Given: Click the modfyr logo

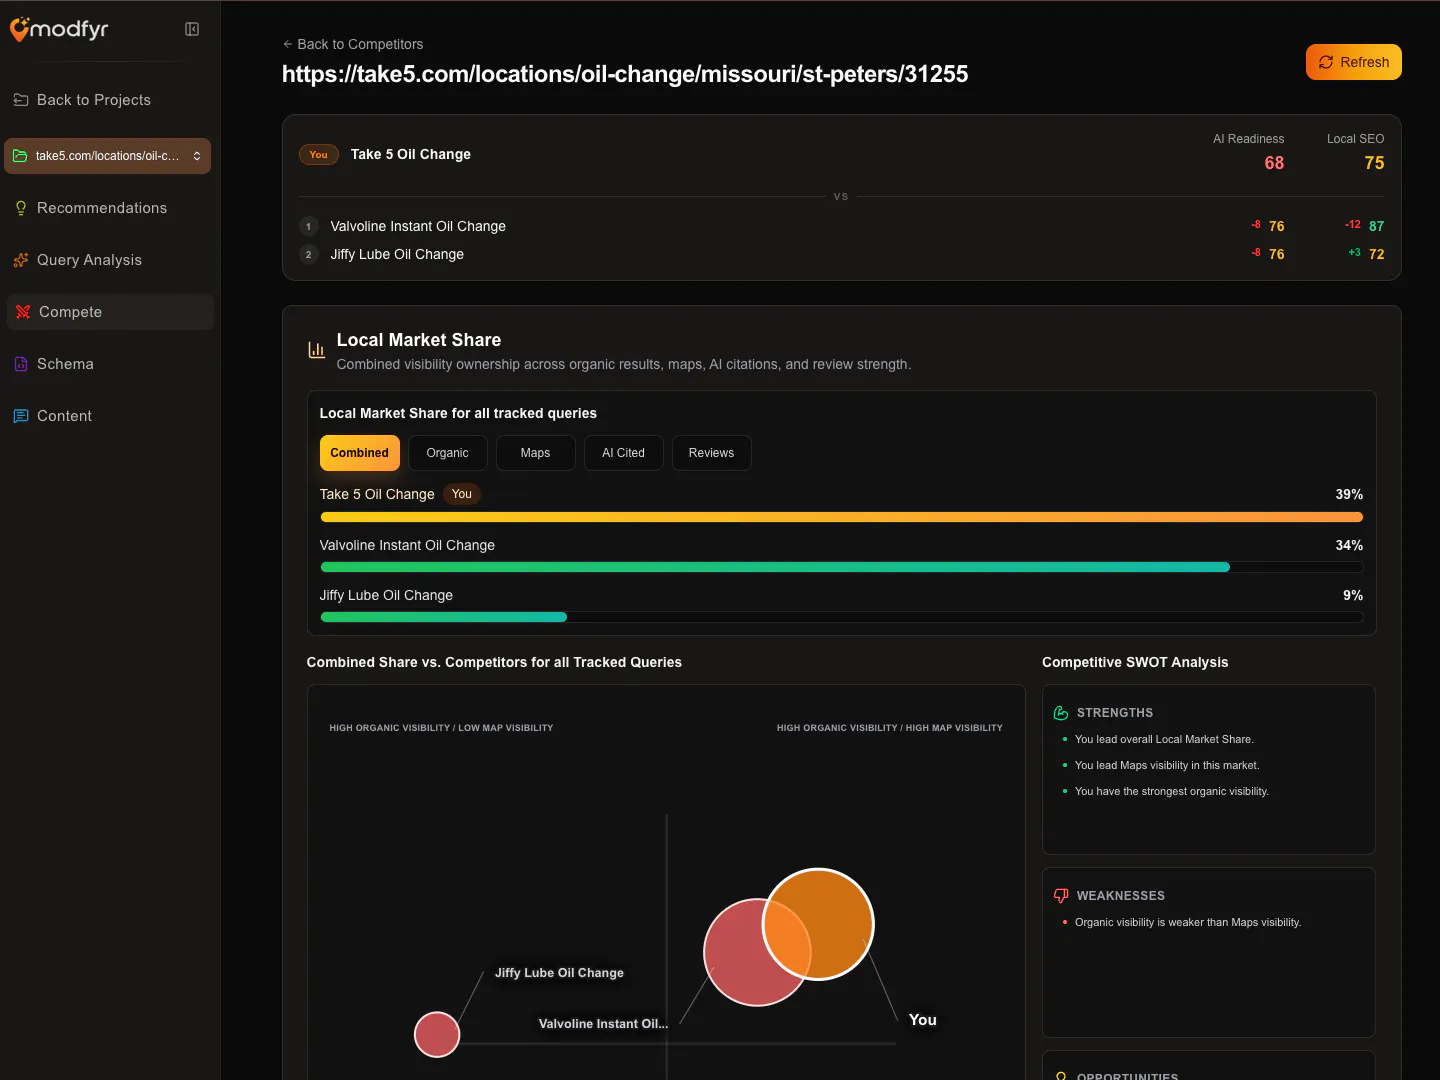Looking at the screenshot, I should [59, 29].
